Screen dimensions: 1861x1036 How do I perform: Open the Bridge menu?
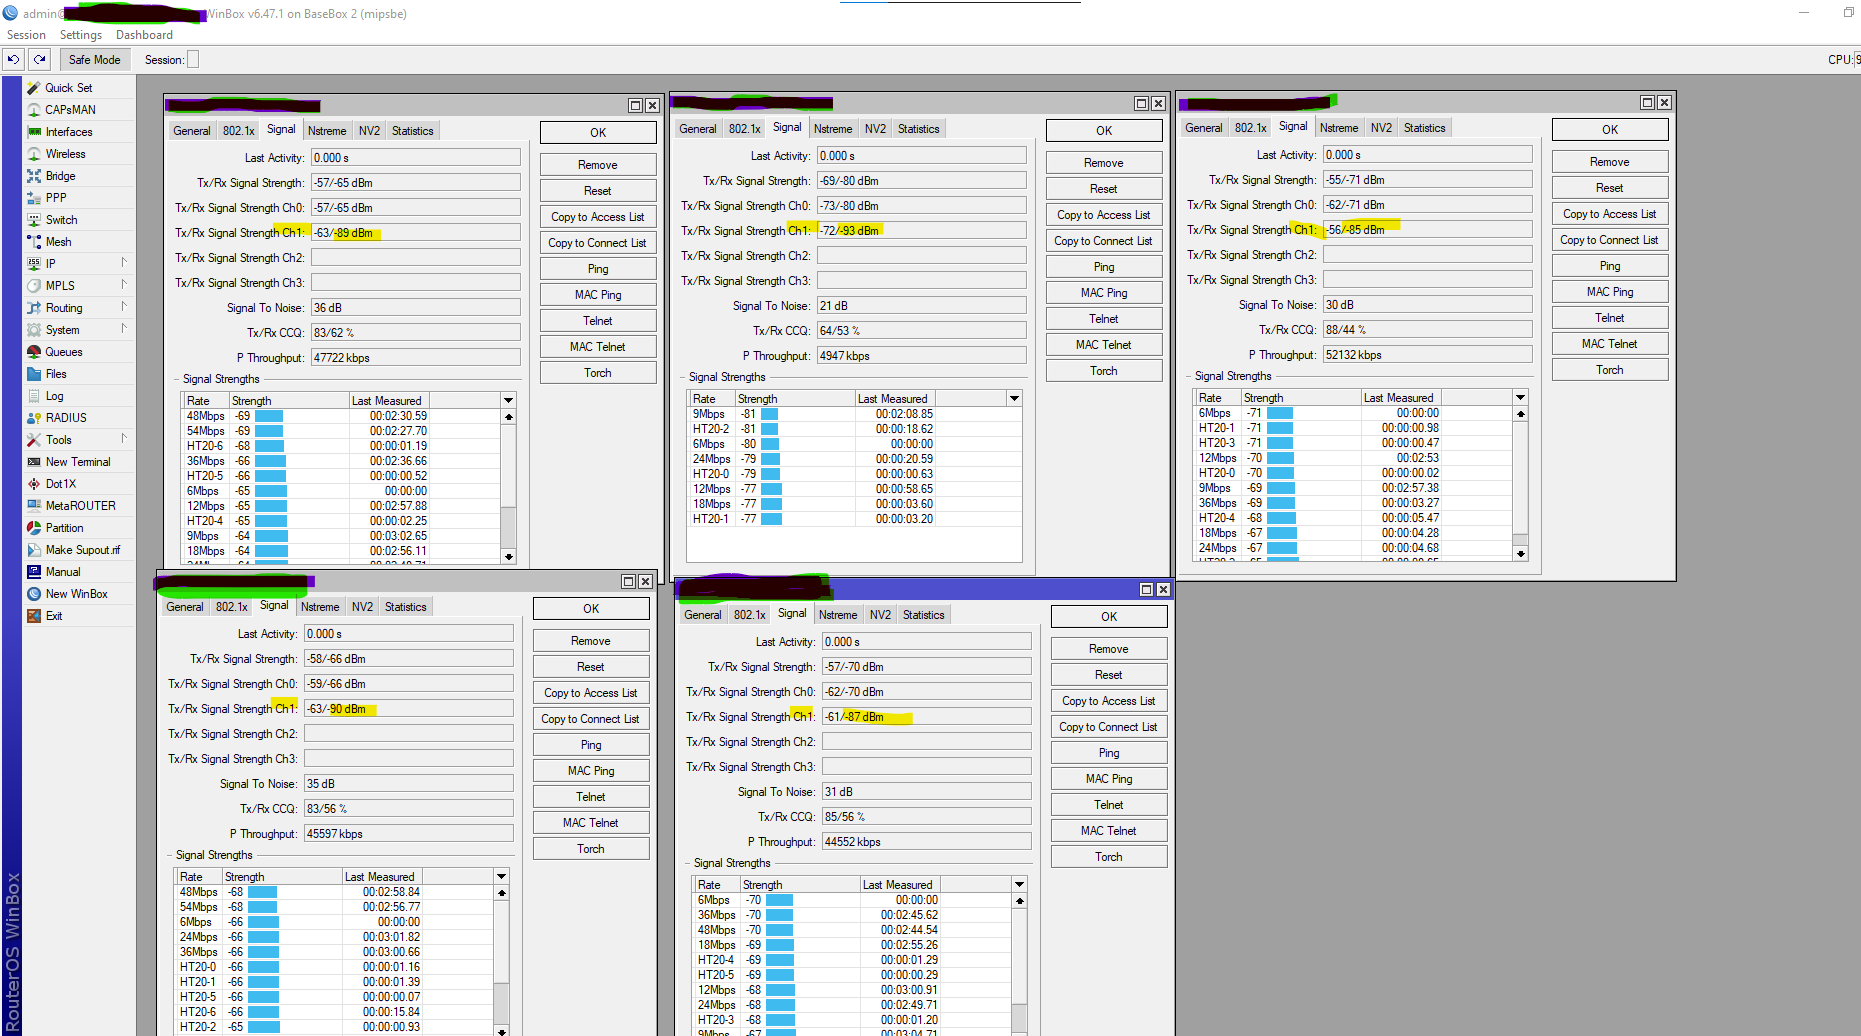click(60, 176)
